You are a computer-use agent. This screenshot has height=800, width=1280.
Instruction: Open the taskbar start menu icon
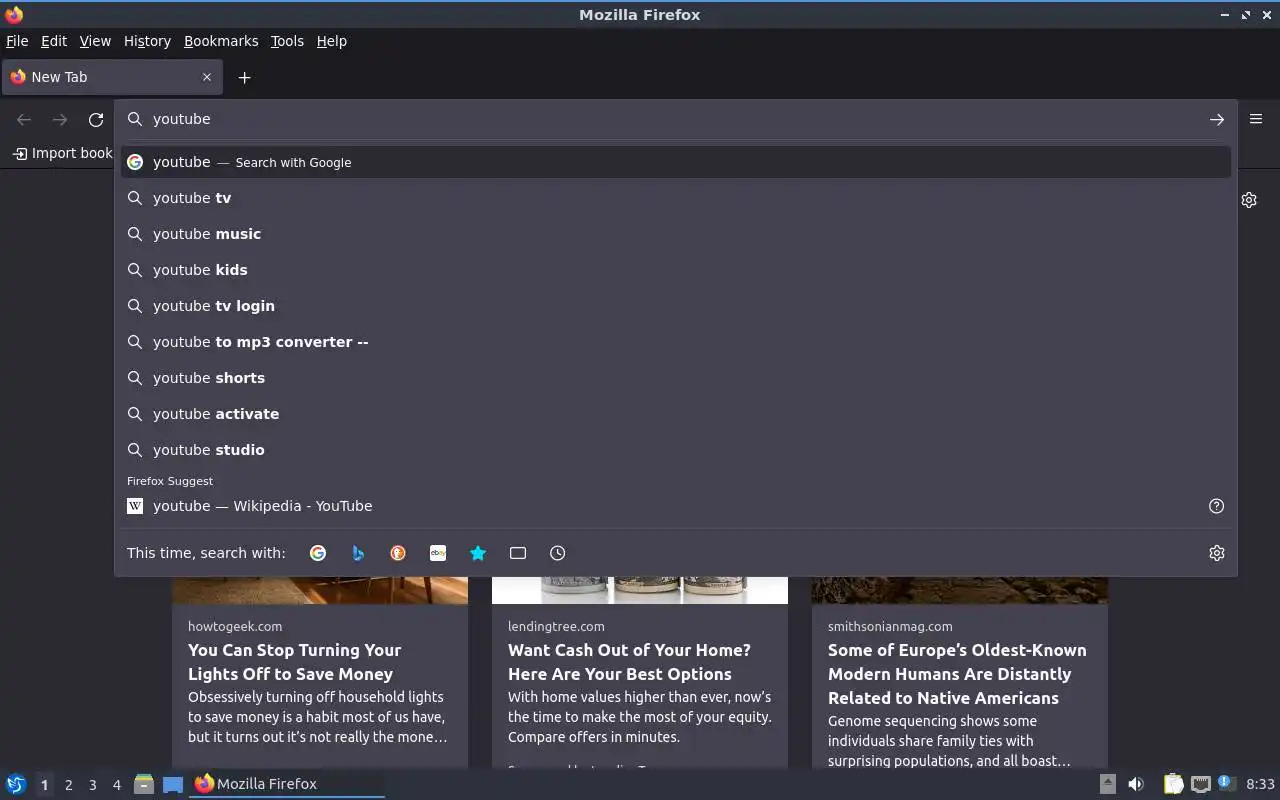pyautogui.click(x=15, y=784)
